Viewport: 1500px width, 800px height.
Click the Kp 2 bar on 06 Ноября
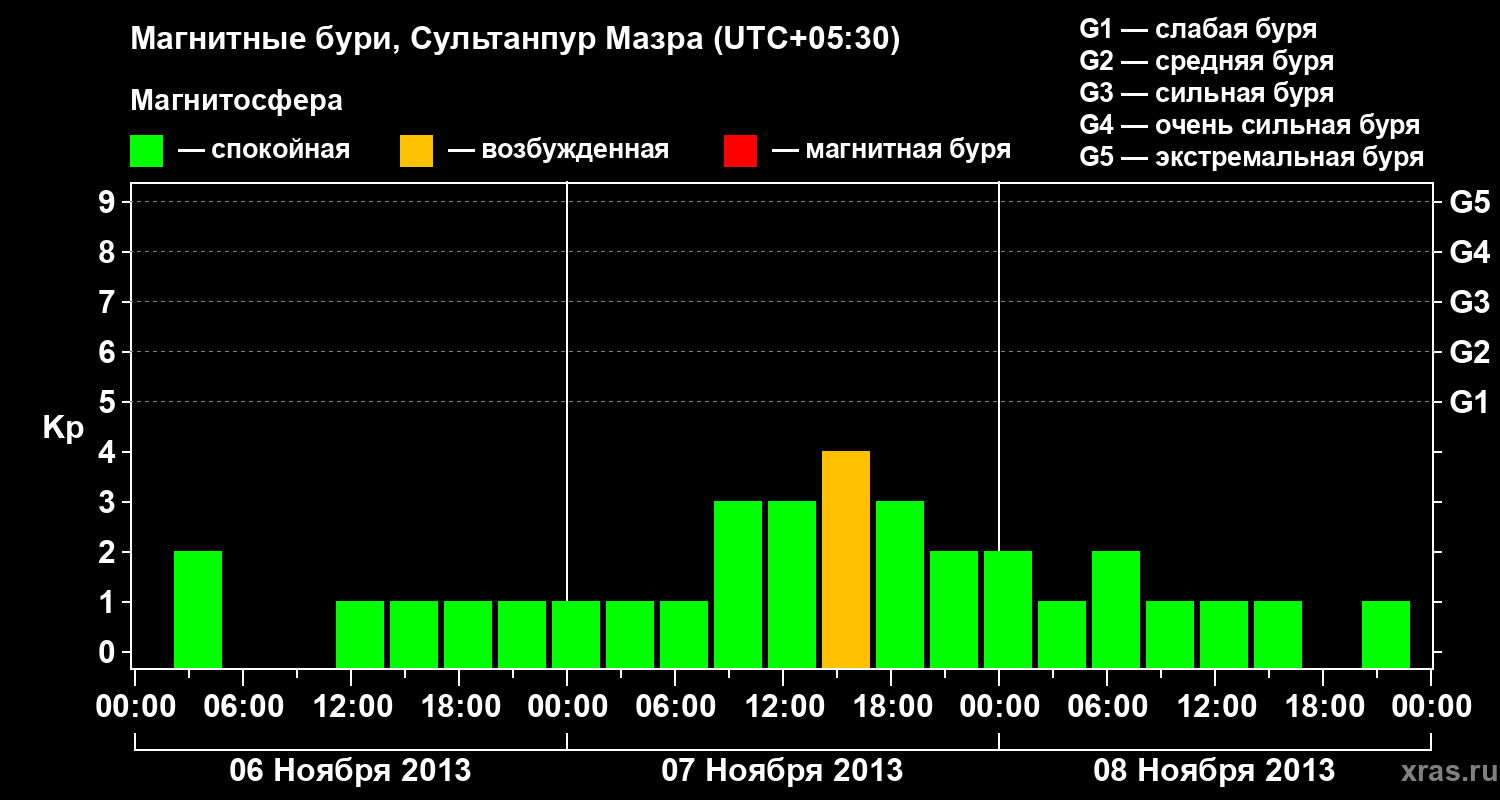(x=198, y=609)
